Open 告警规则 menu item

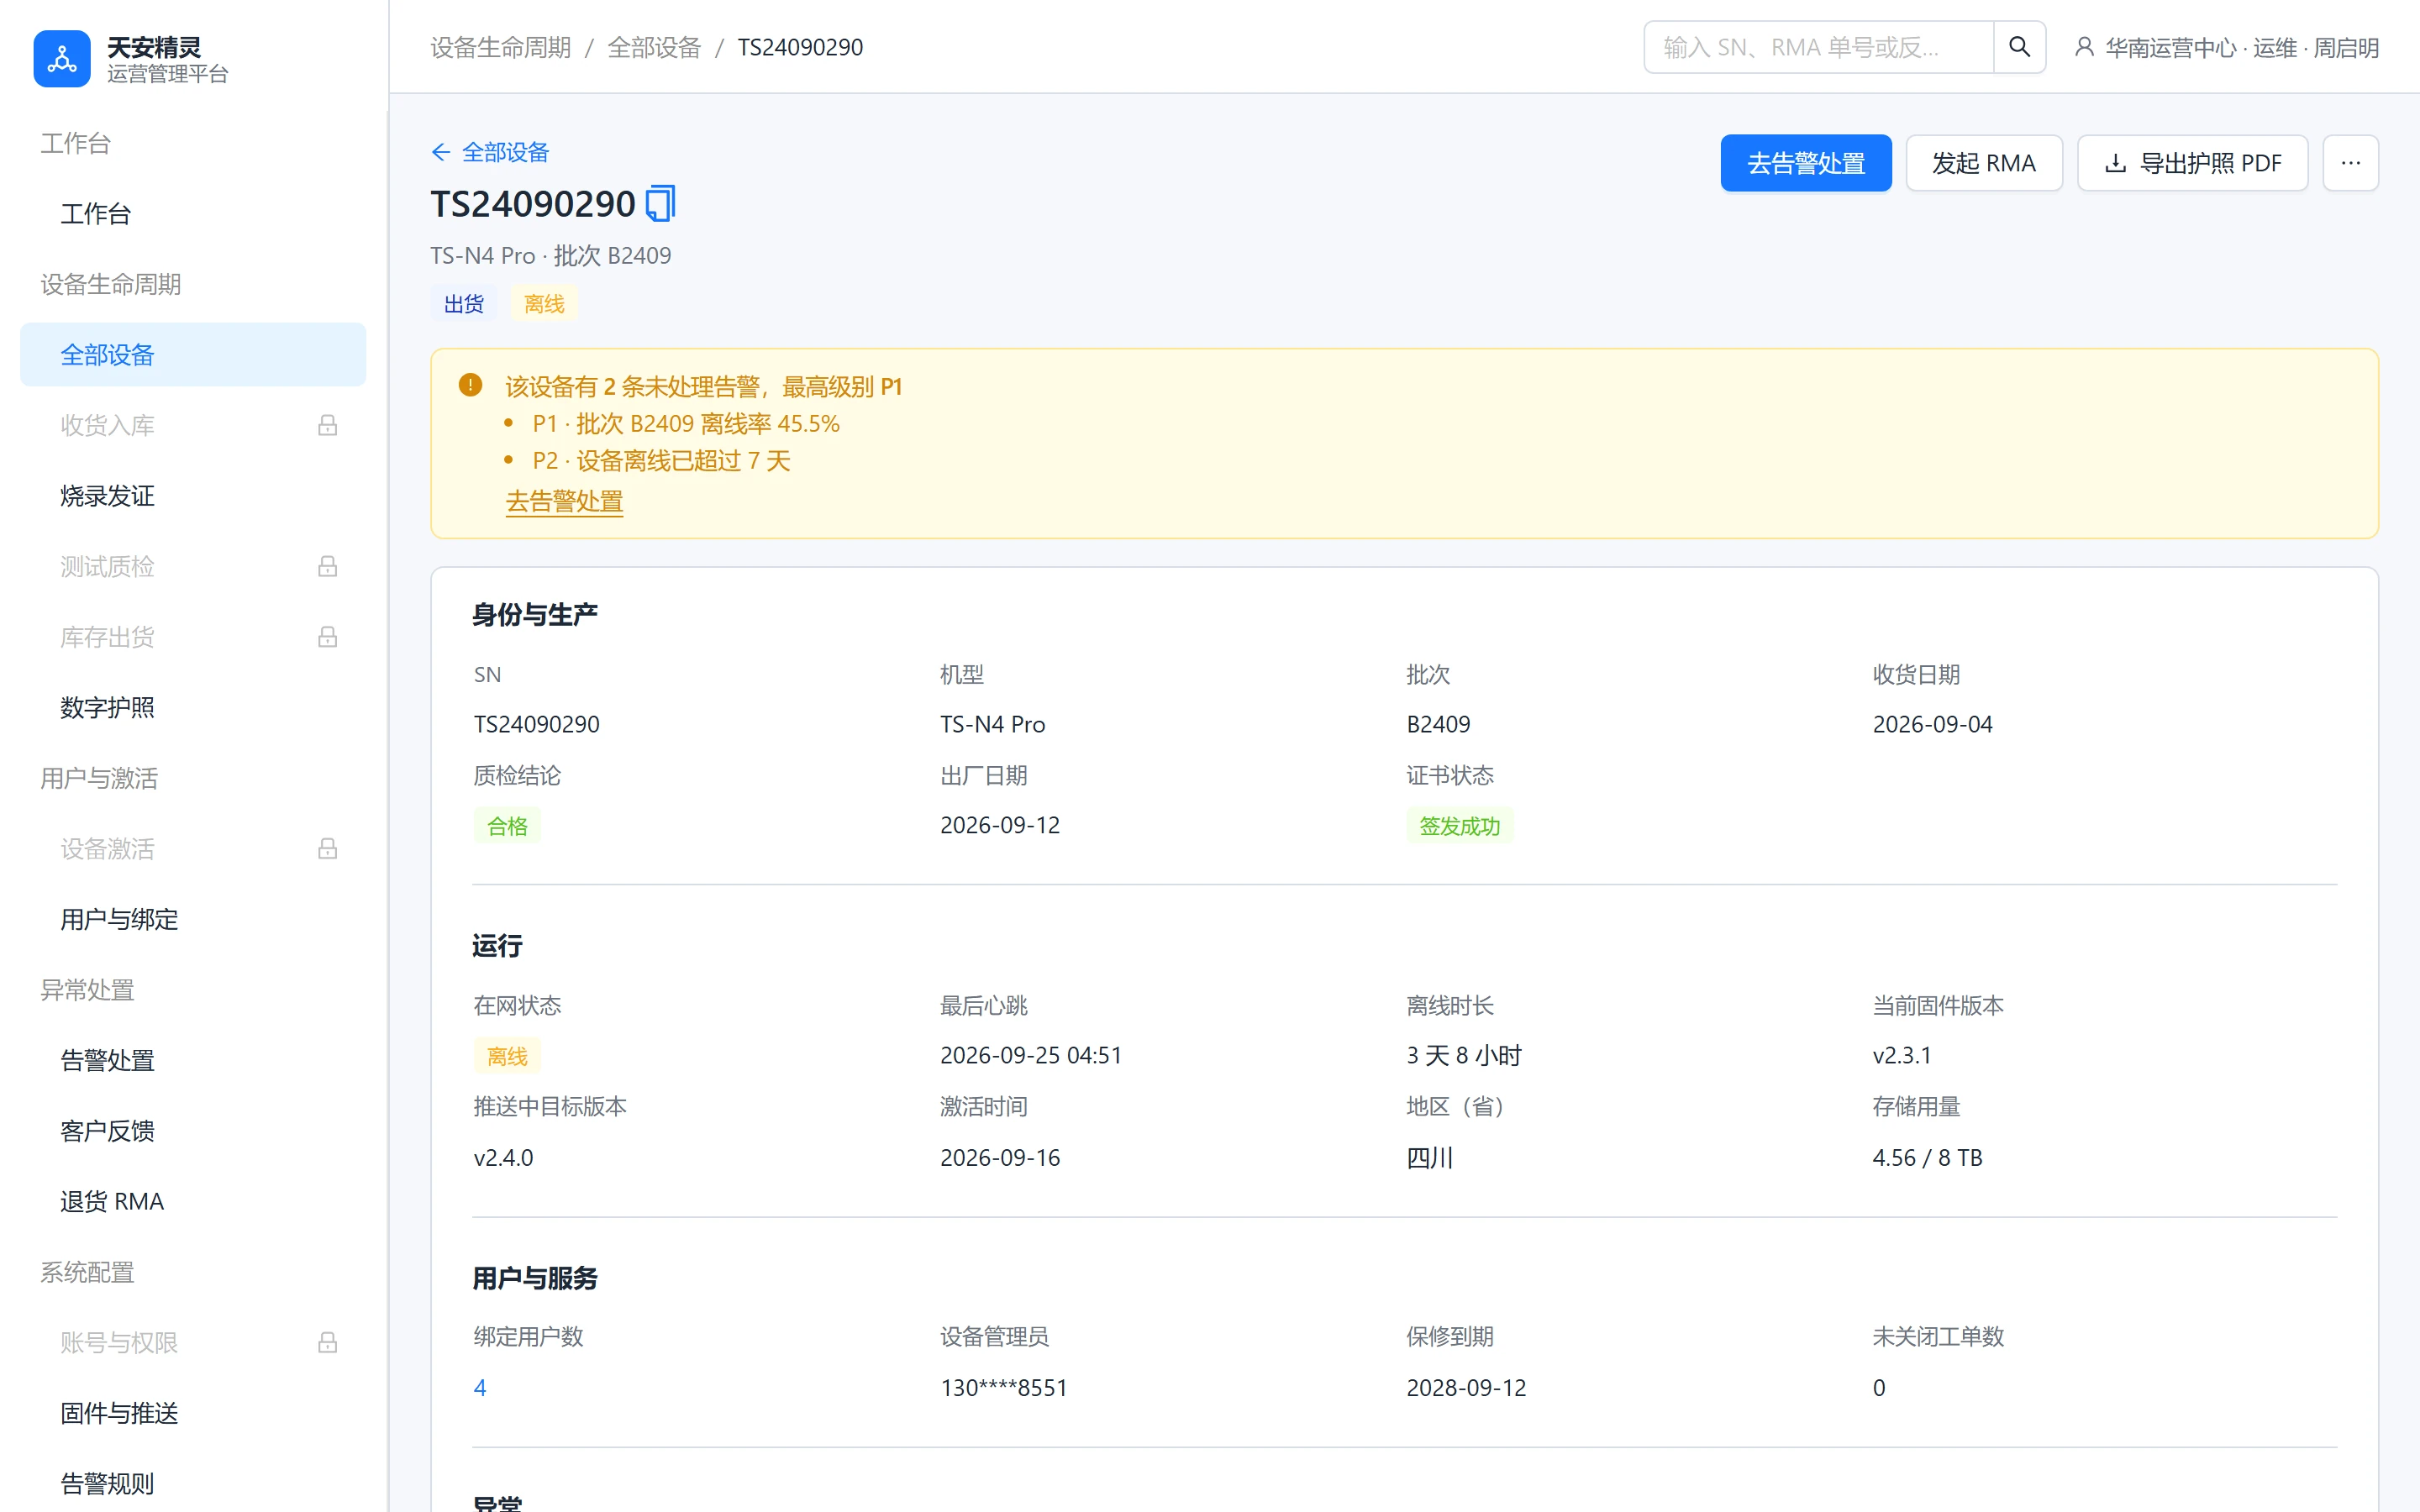point(193,1483)
